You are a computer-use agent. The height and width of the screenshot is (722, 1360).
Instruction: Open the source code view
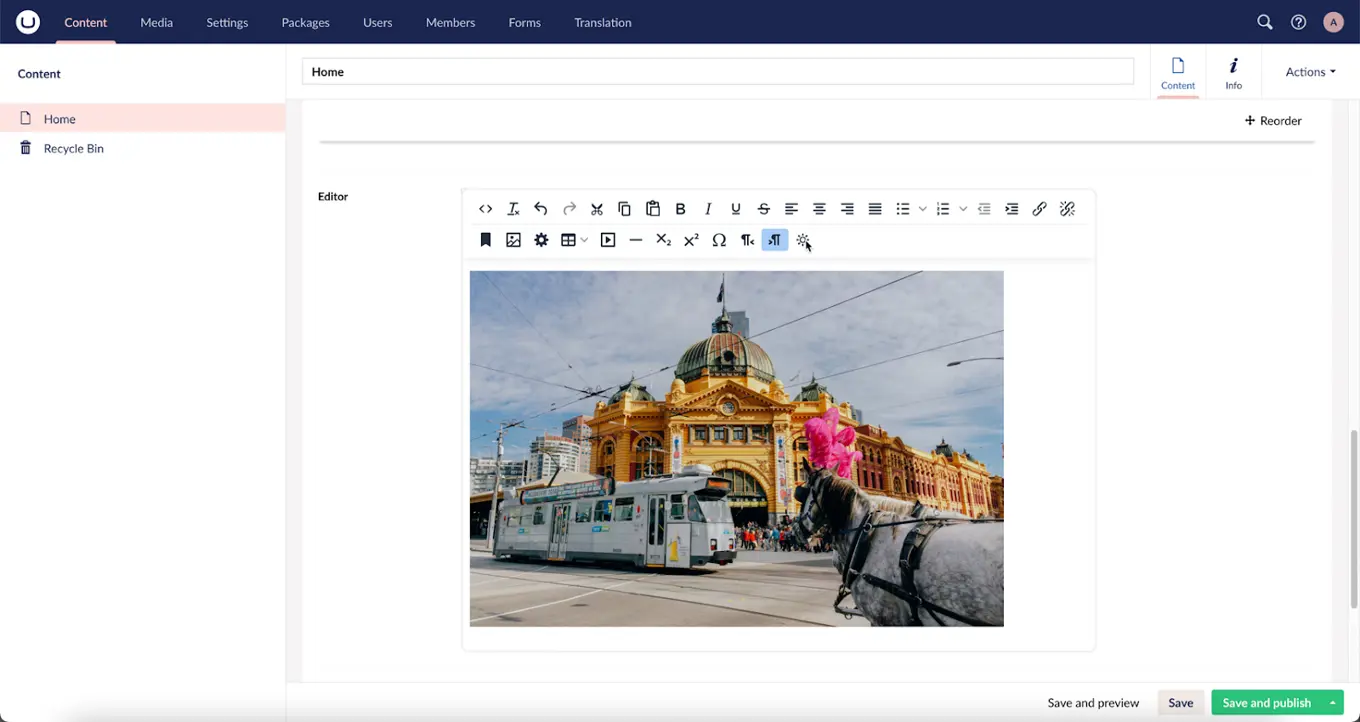click(485, 209)
